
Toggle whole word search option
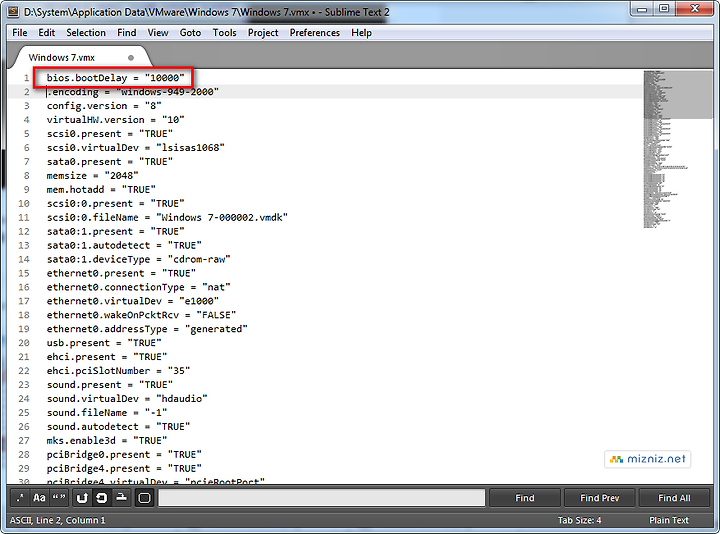click(59, 498)
